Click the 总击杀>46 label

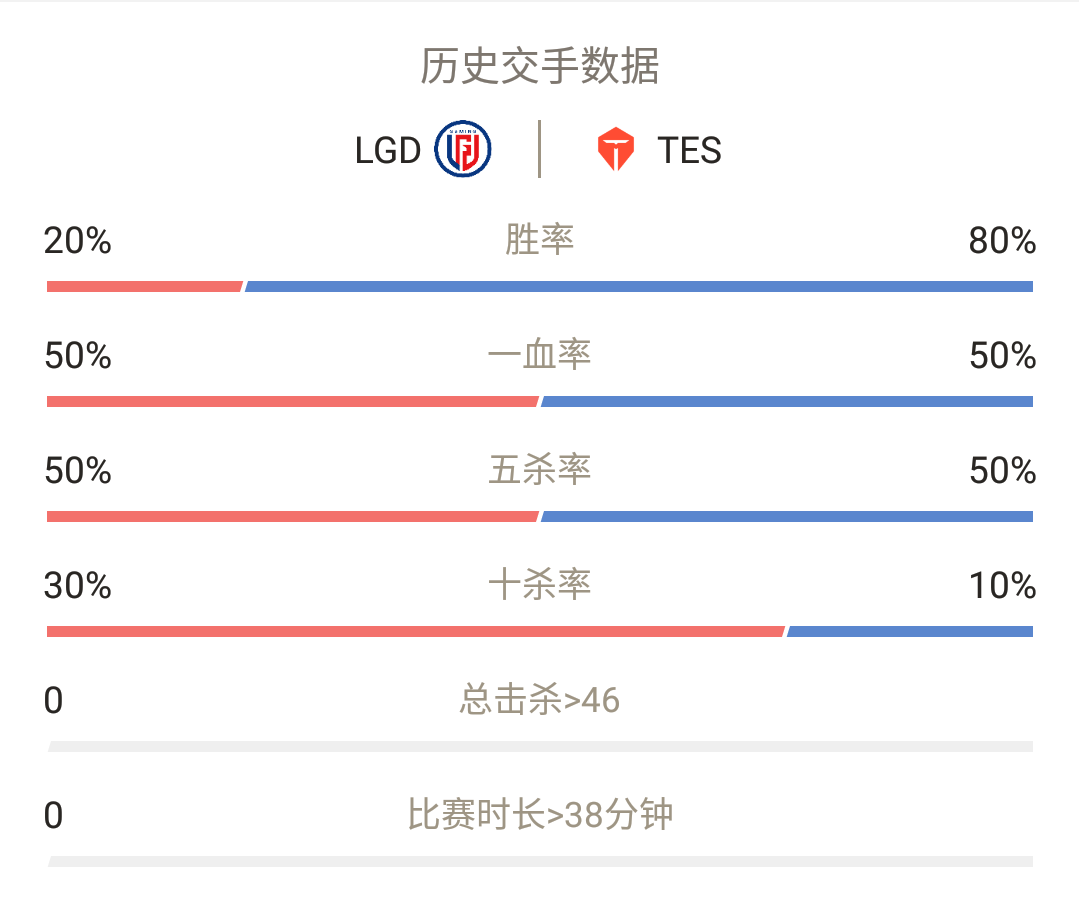pyautogui.click(x=540, y=699)
